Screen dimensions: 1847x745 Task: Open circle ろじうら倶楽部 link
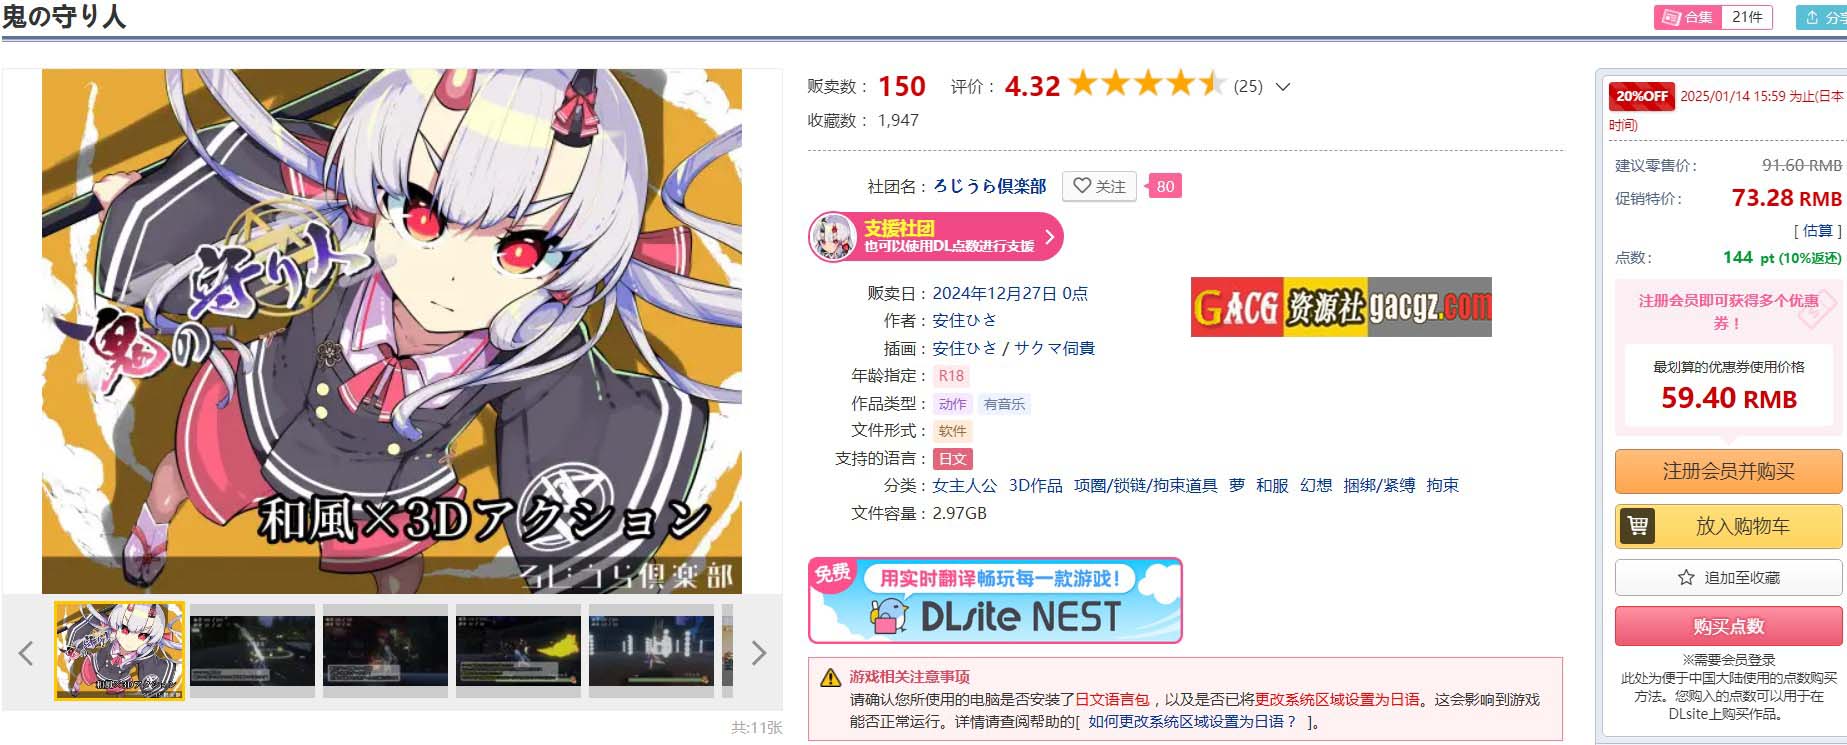click(989, 186)
